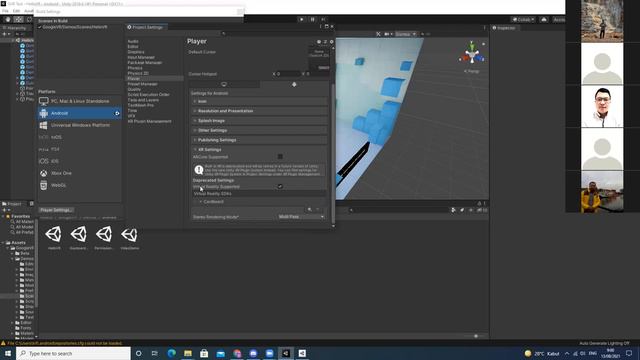The image size is (640, 360).
Task: Adjust the Project panel icon size slider
Action: [x=475, y=336]
